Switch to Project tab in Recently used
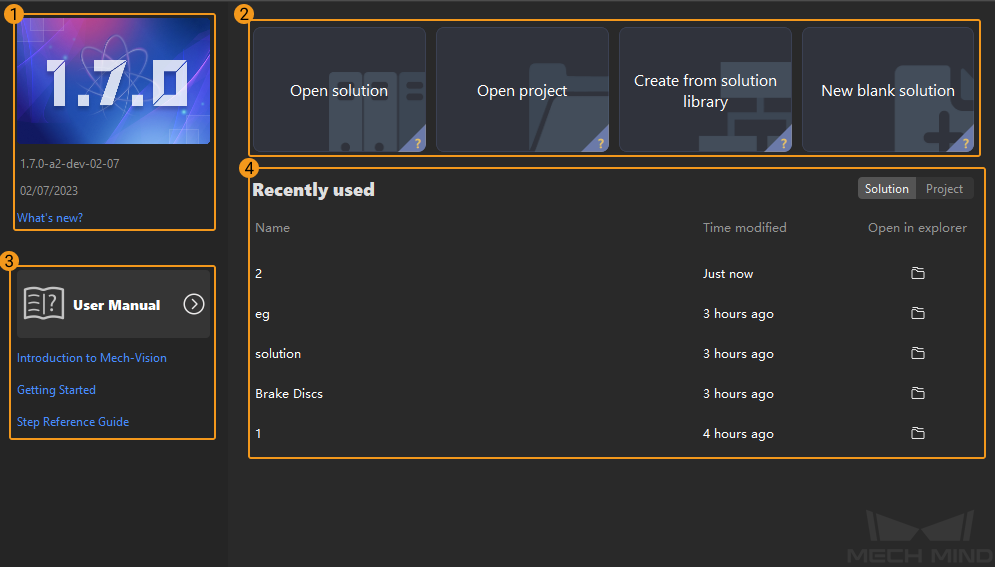This screenshot has height=567, width=995. (x=944, y=189)
